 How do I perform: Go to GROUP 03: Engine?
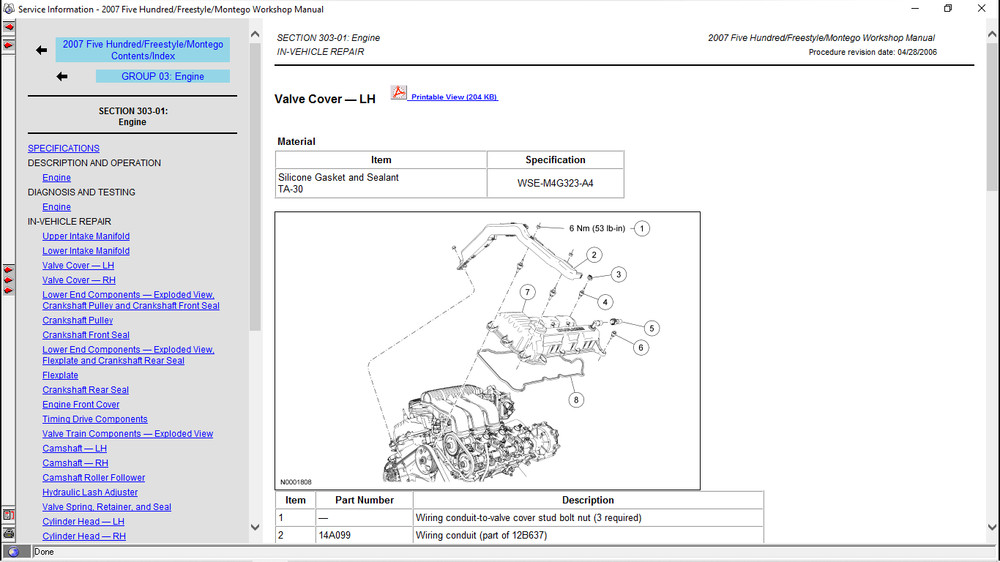[163, 77]
